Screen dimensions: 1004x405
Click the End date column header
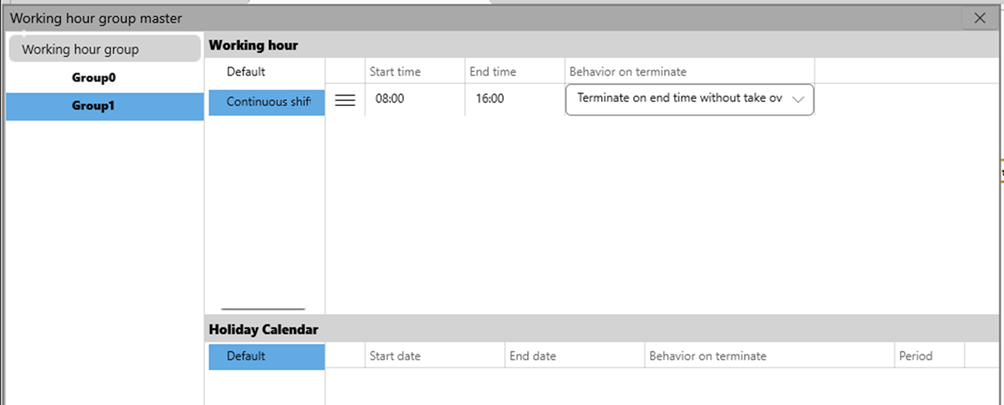tap(533, 356)
